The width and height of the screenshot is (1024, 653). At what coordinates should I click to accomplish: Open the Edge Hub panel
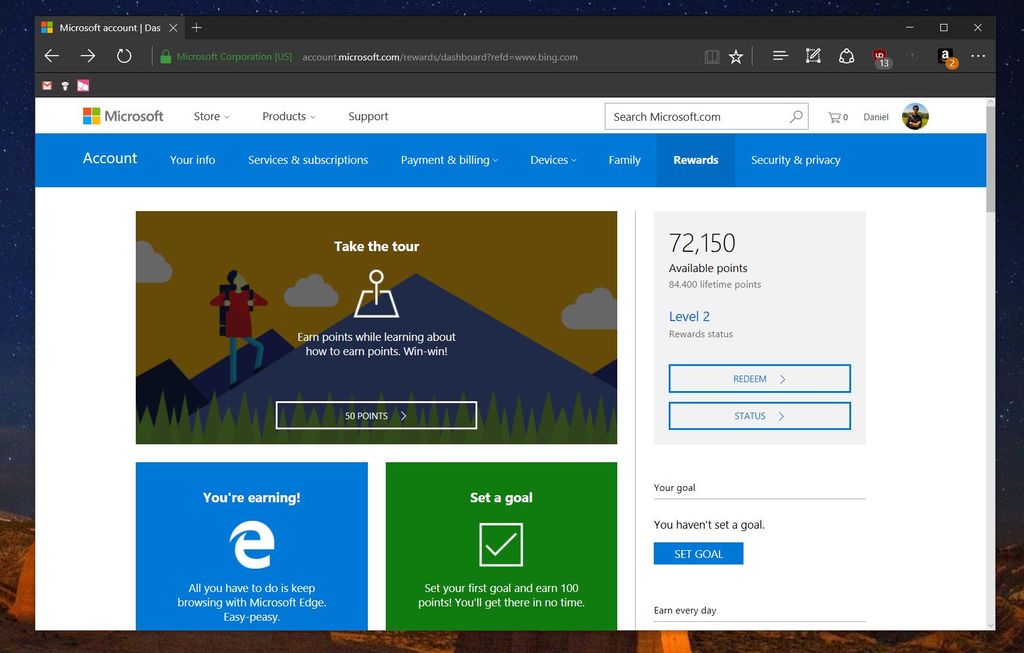779,57
